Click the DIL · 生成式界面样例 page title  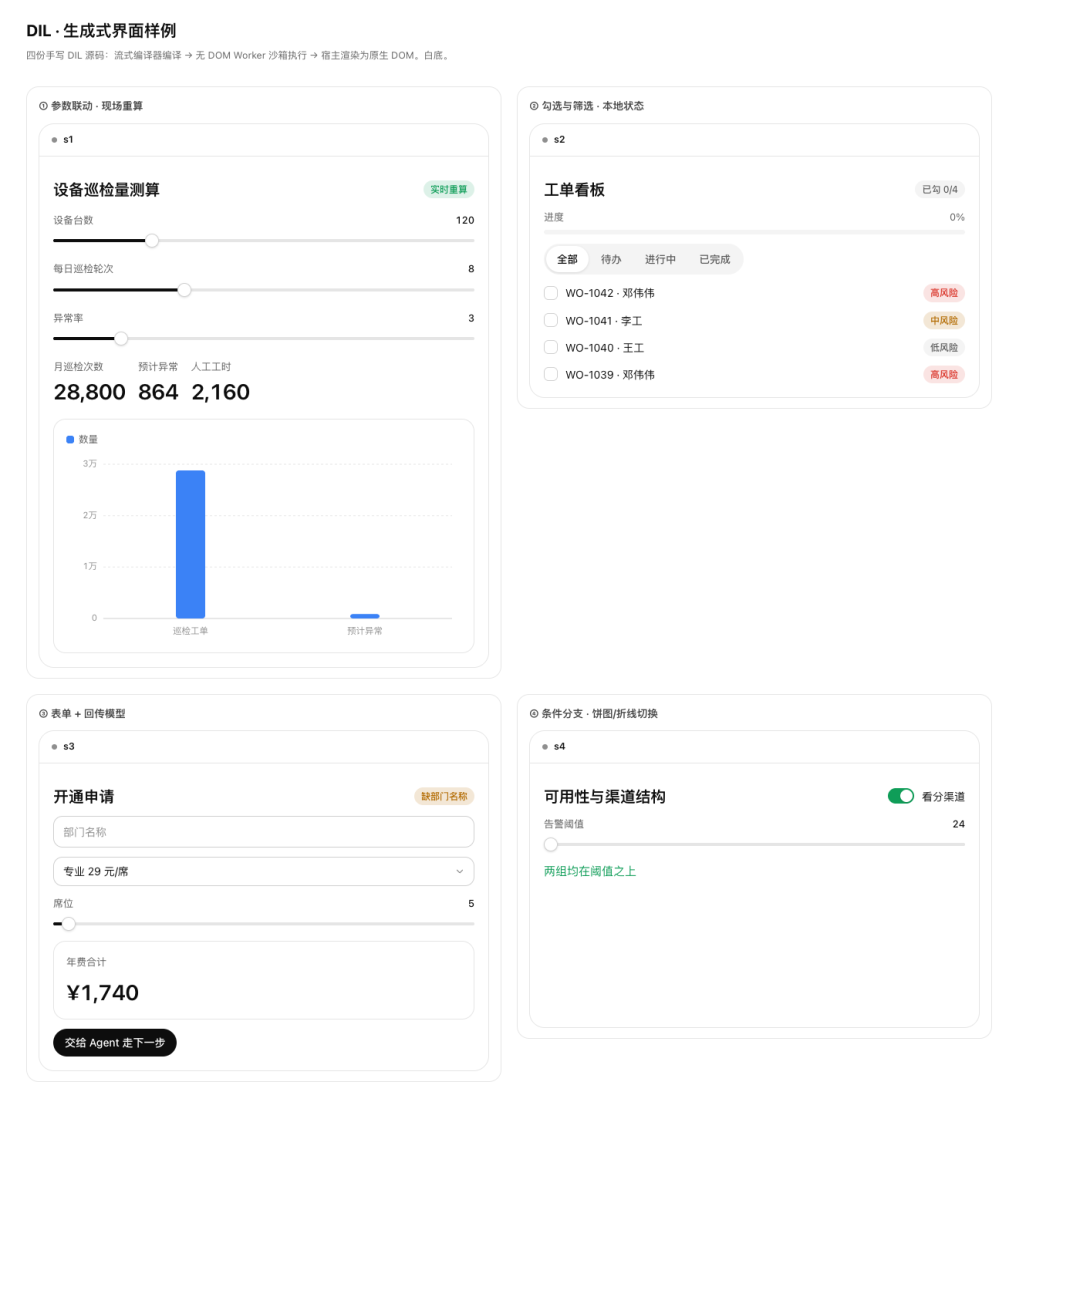click(x=101, y=31)
